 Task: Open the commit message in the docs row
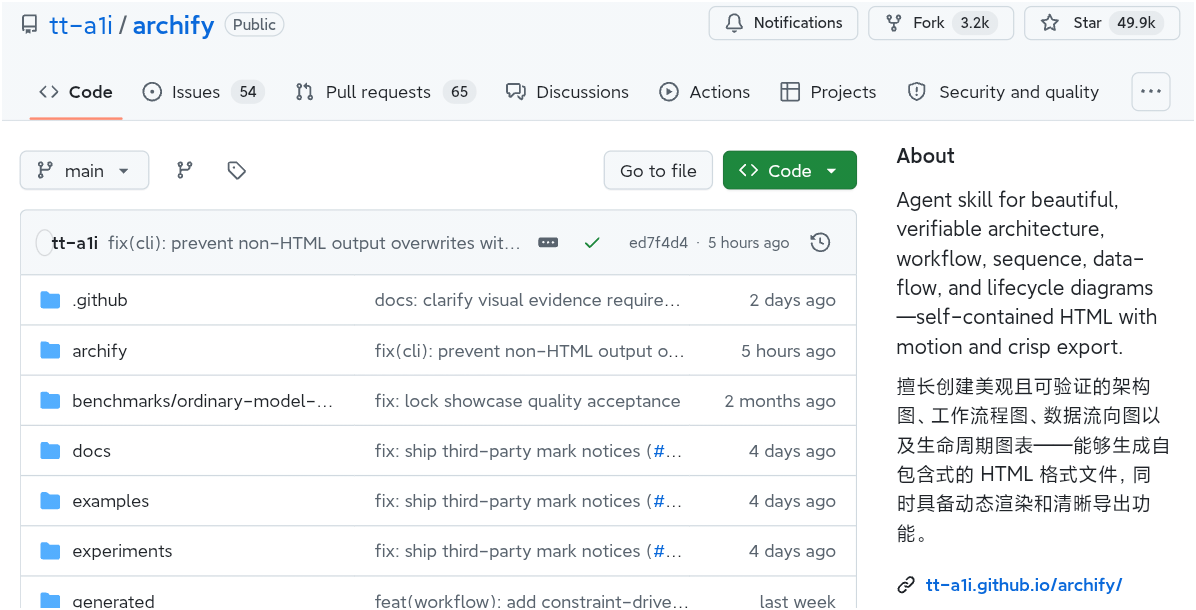(510, 451)
